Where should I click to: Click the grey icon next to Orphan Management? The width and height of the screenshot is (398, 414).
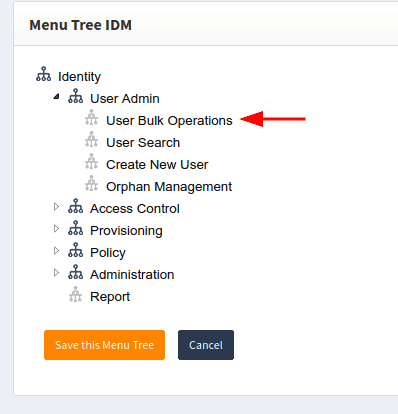92,184
